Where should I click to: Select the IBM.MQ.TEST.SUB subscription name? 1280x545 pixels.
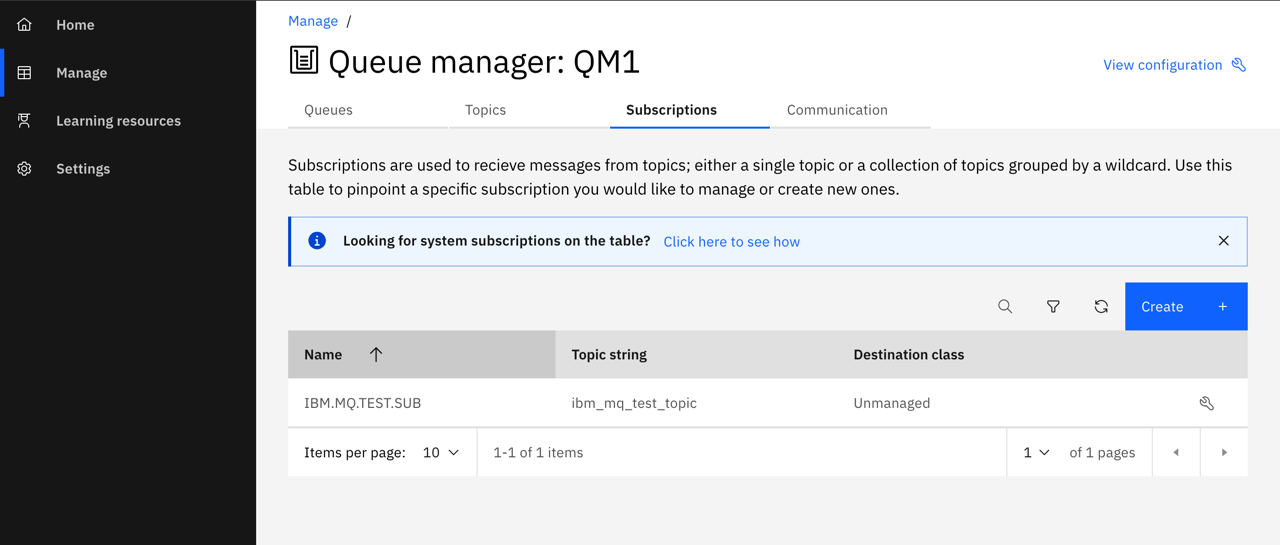(x=363, y=403)
